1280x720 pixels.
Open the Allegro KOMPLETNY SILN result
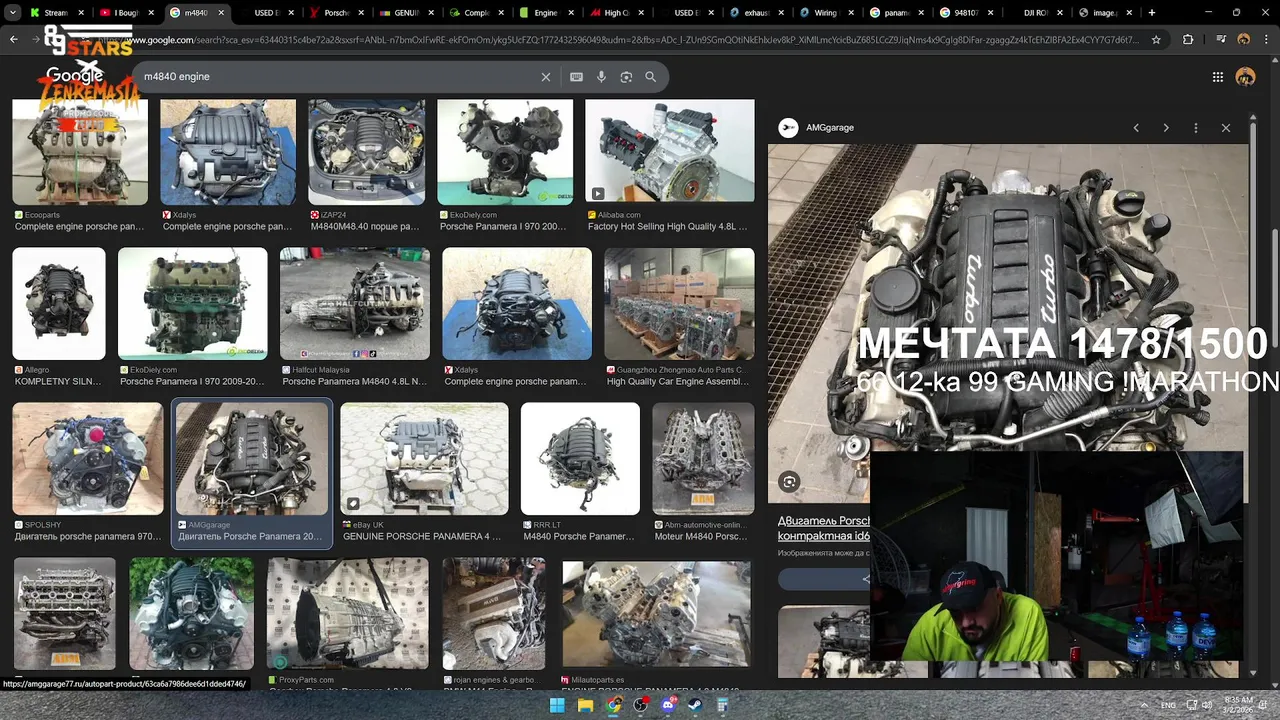tap(59, 304)
